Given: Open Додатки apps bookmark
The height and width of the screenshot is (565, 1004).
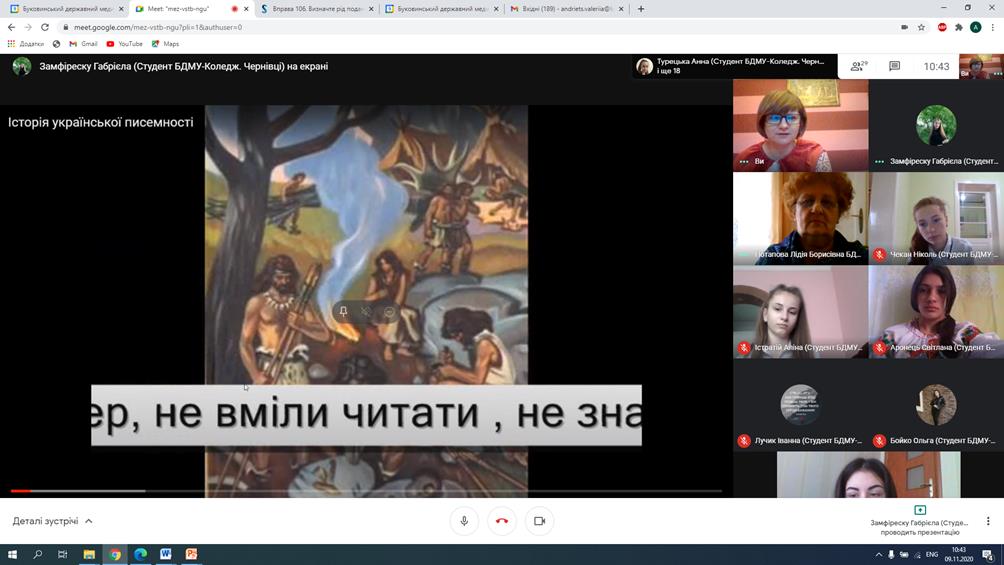Looking at the screenshot, I should pos(26,44).
